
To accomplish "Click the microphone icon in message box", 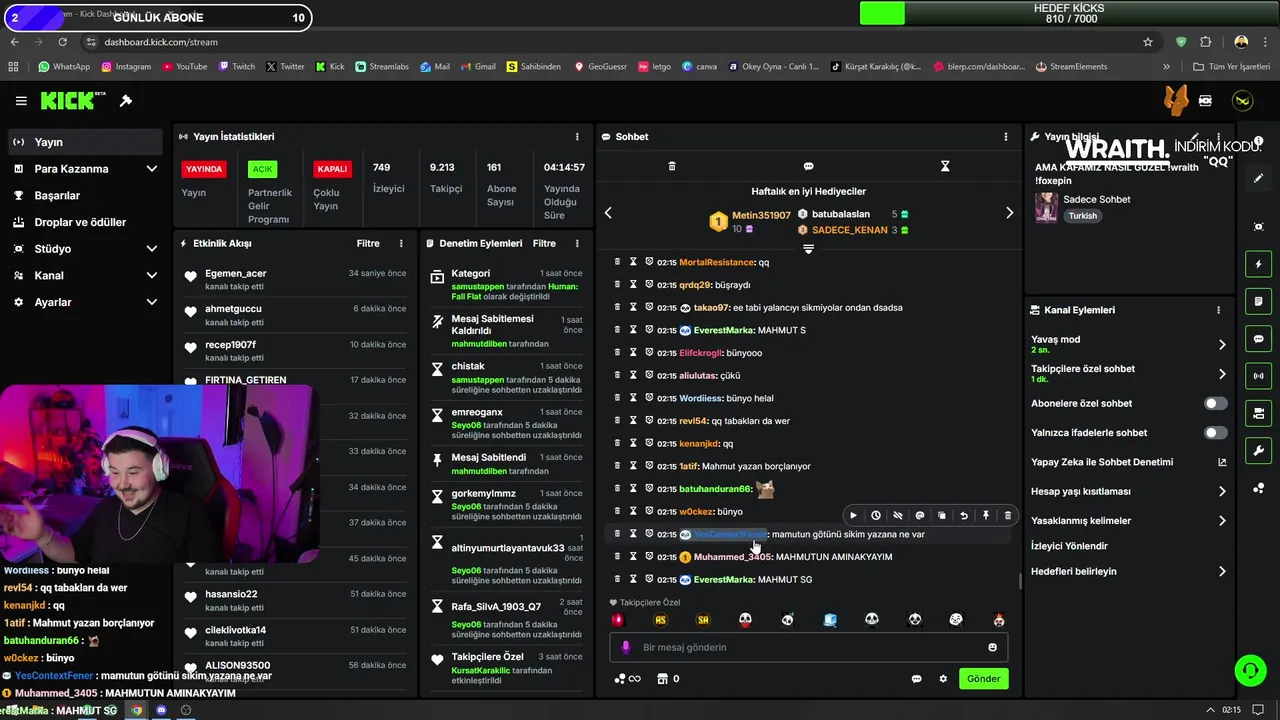I will 626,647.
